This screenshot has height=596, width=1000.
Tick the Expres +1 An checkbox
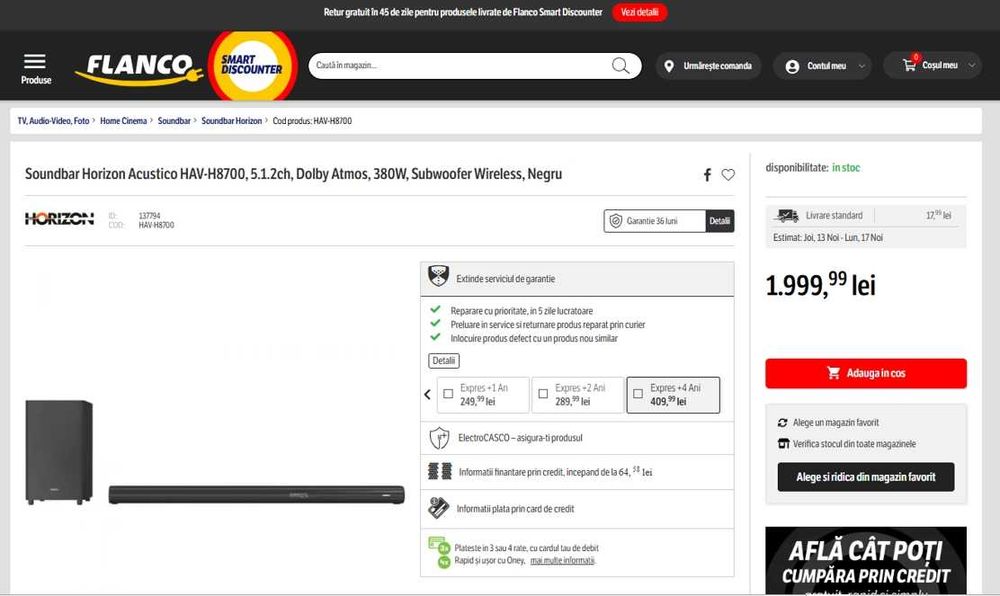tap(448, 394)
